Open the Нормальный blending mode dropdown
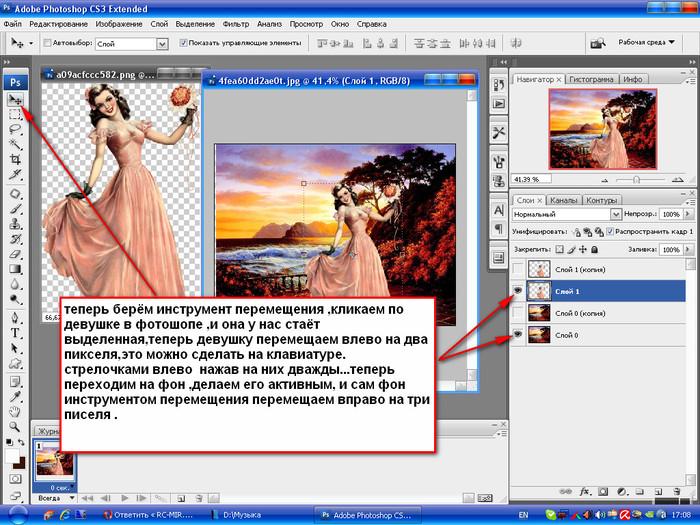 pos(616,214)
